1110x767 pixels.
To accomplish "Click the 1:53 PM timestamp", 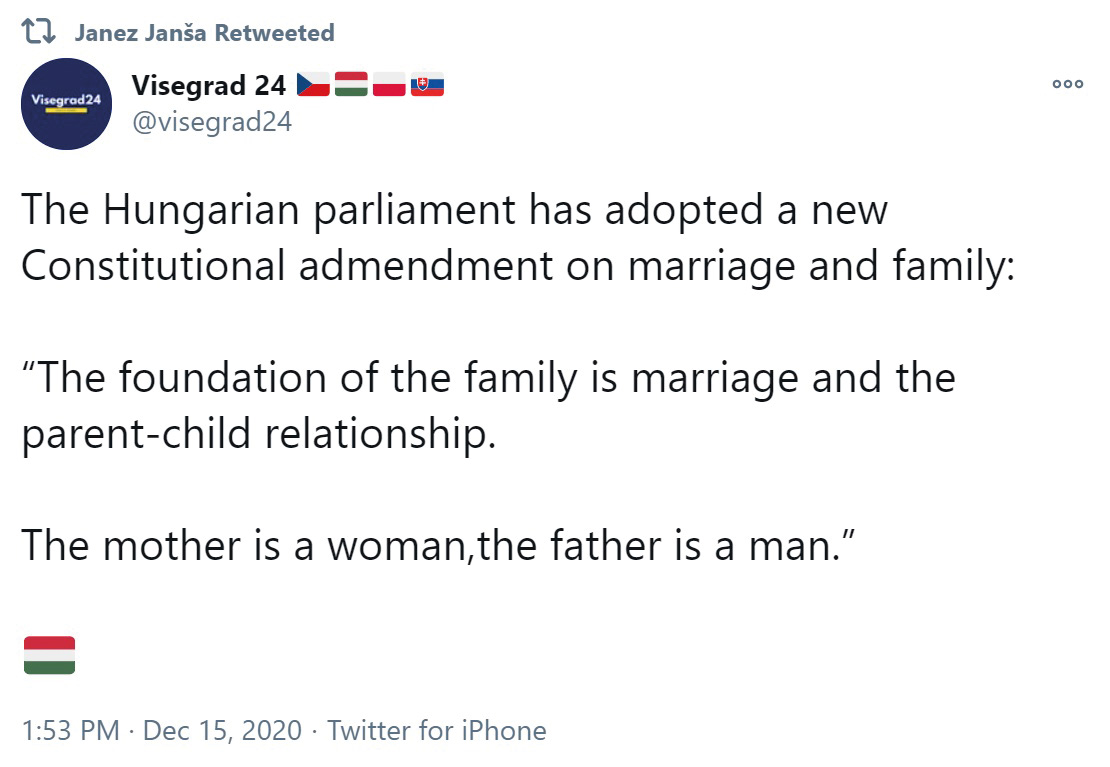I will click(x=70, y=731).
